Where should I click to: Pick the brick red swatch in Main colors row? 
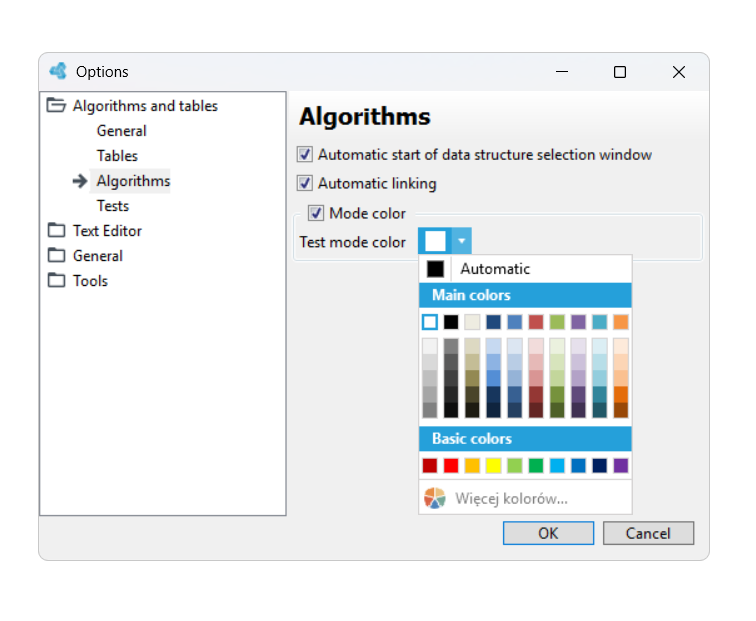pos(536,322)
